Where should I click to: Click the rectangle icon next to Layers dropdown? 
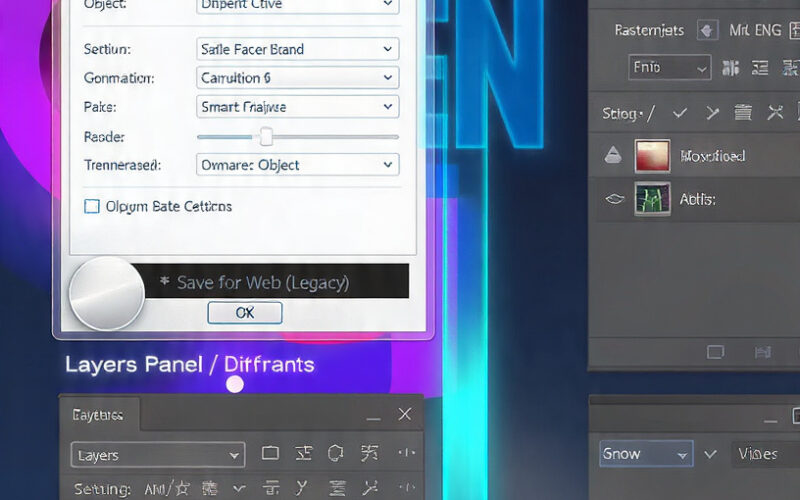[x=270, y=453]
